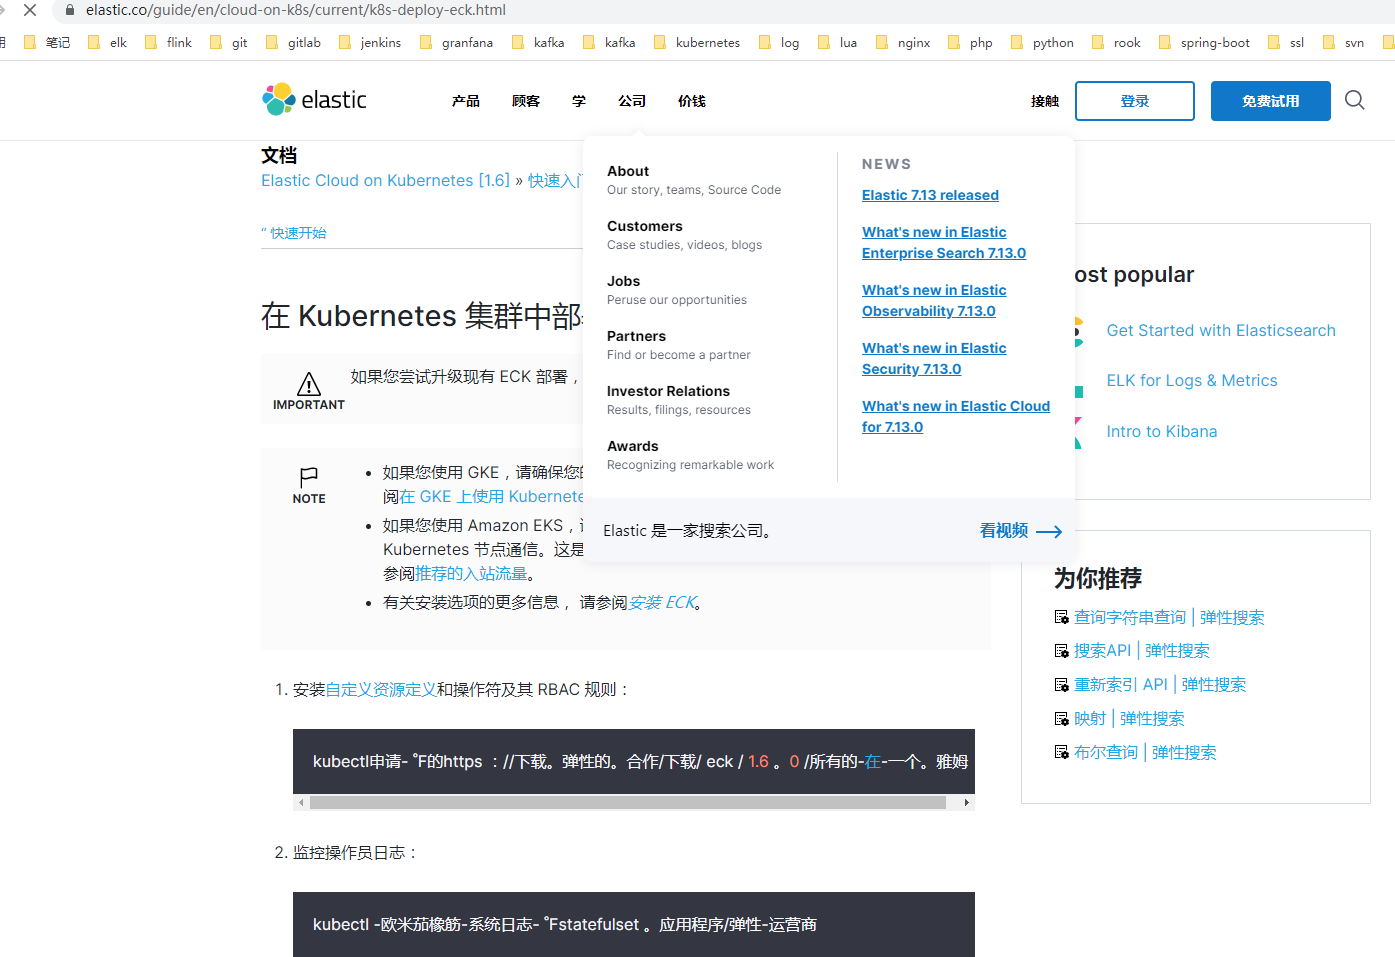Open the 笔记 bookmark folder
1395x957 pixels.
tap(47, 42)
